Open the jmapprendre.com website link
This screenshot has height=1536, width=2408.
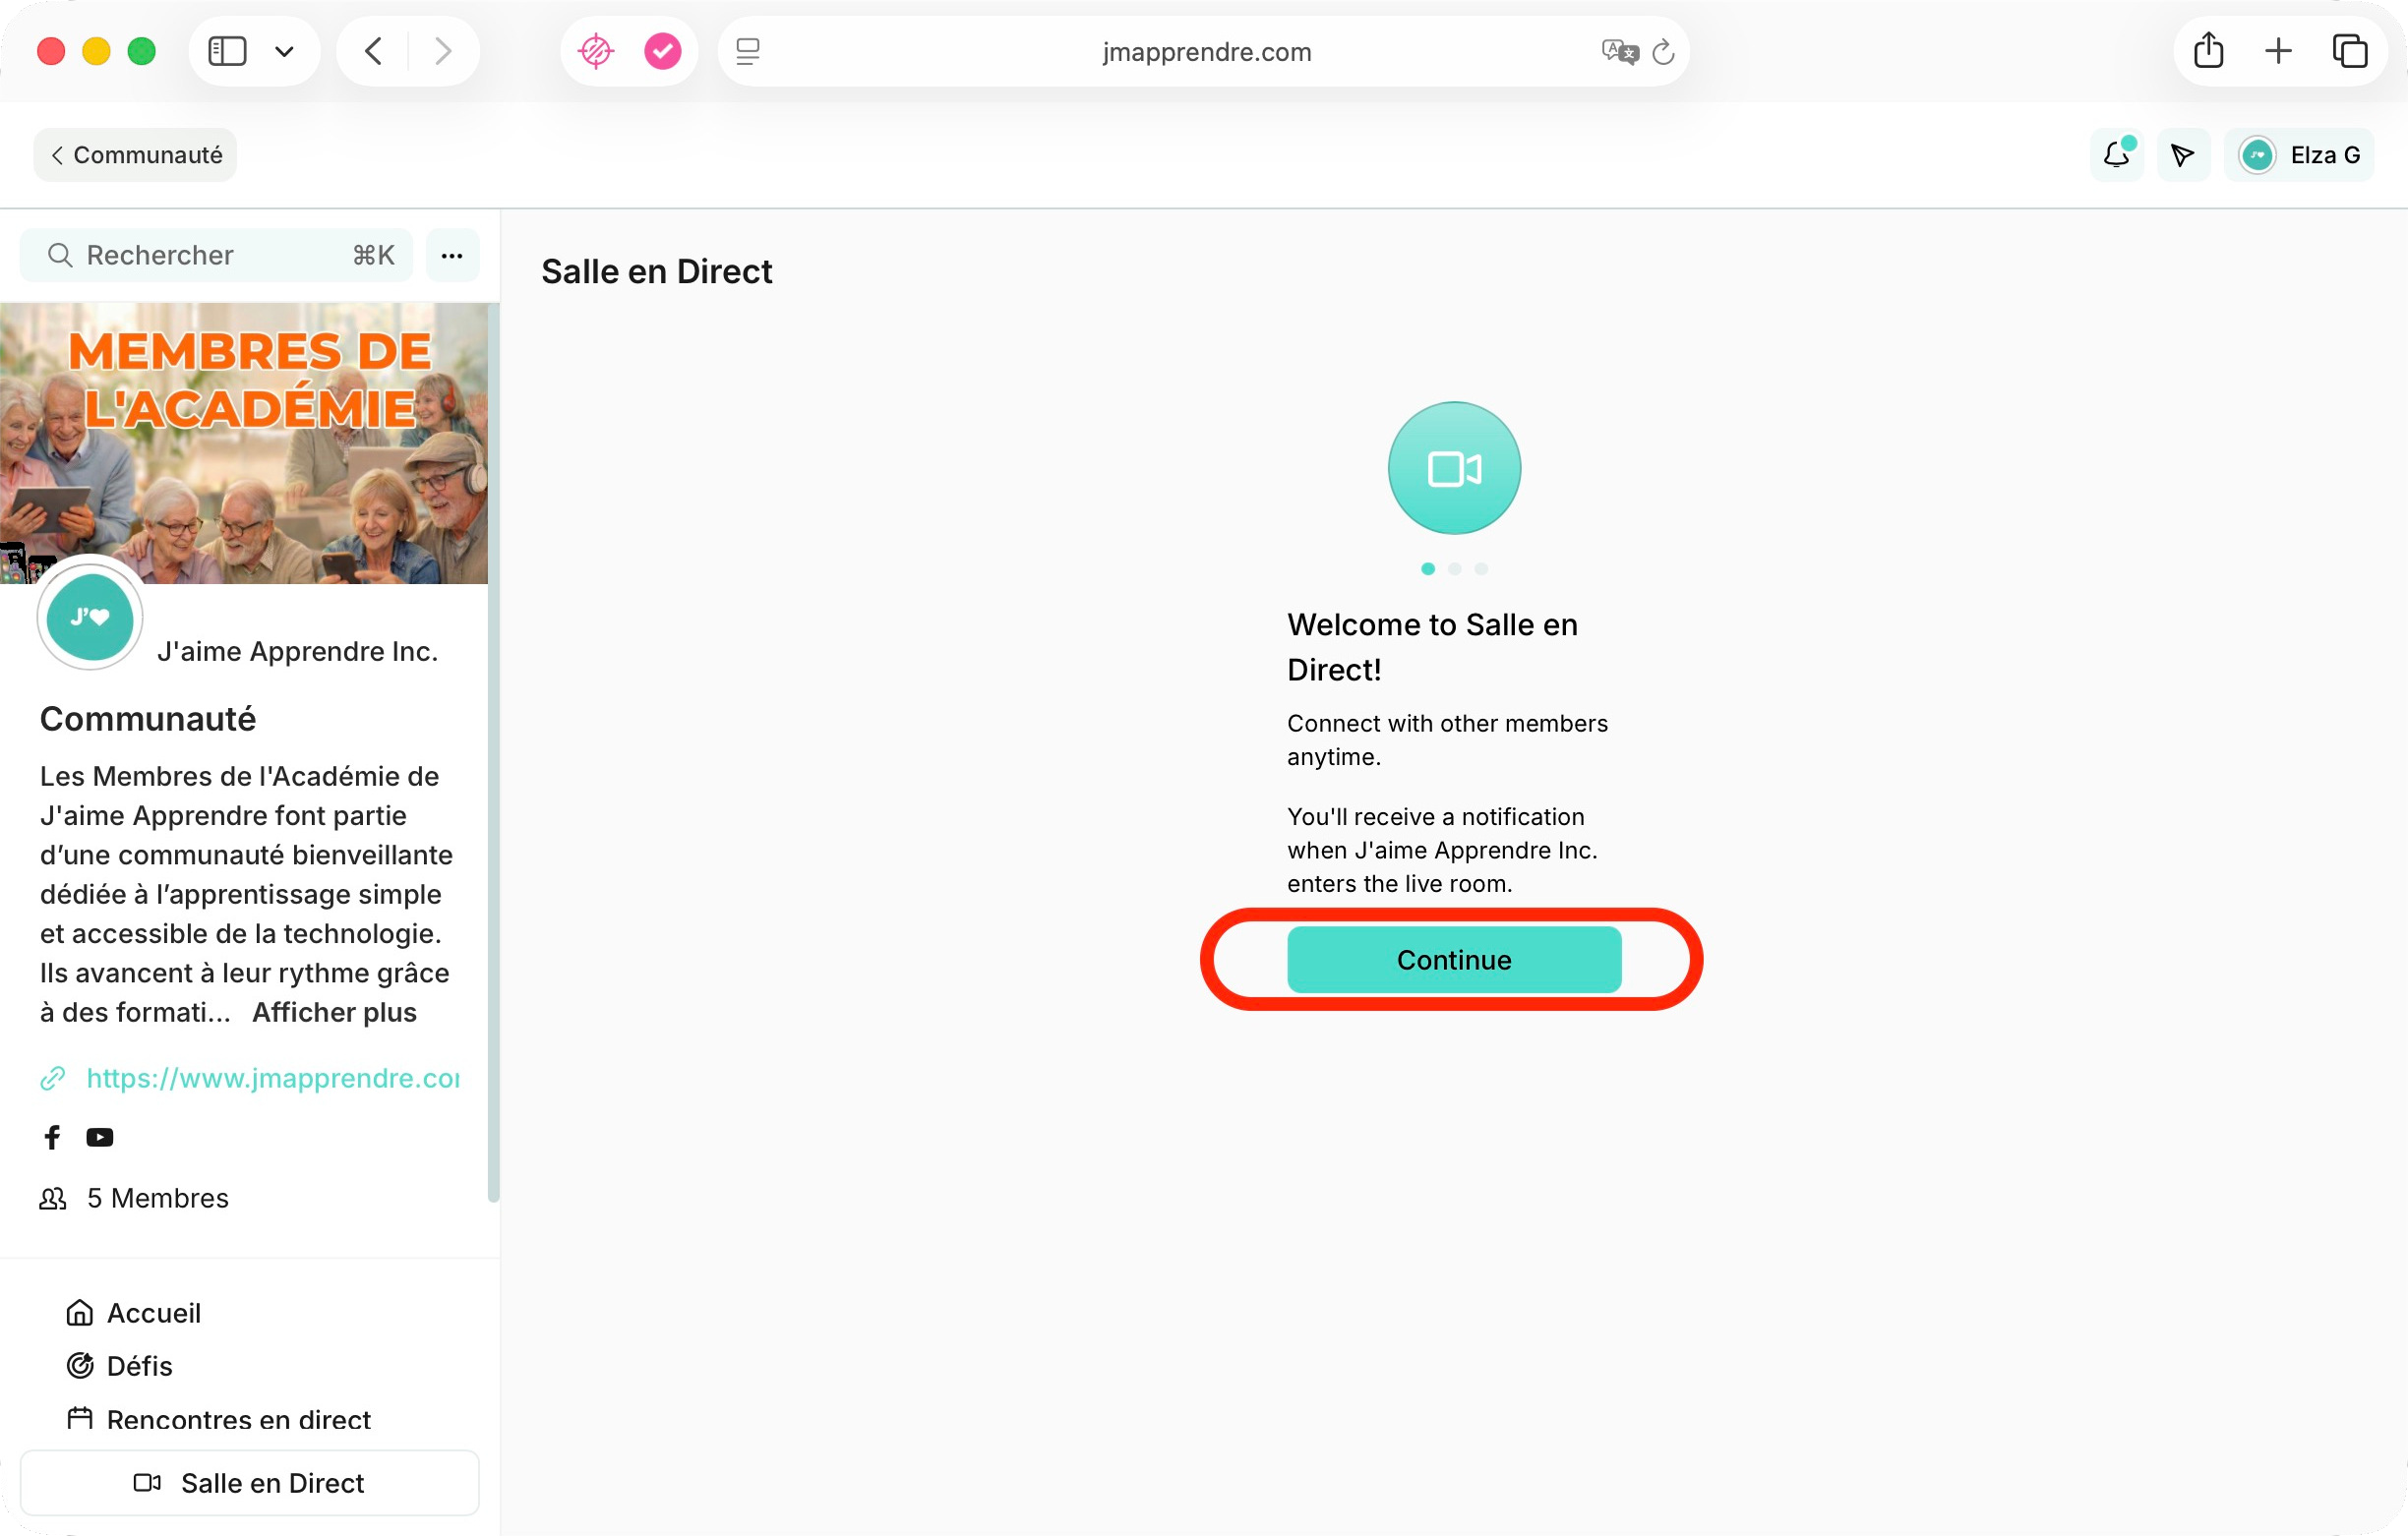point(272,1078)
